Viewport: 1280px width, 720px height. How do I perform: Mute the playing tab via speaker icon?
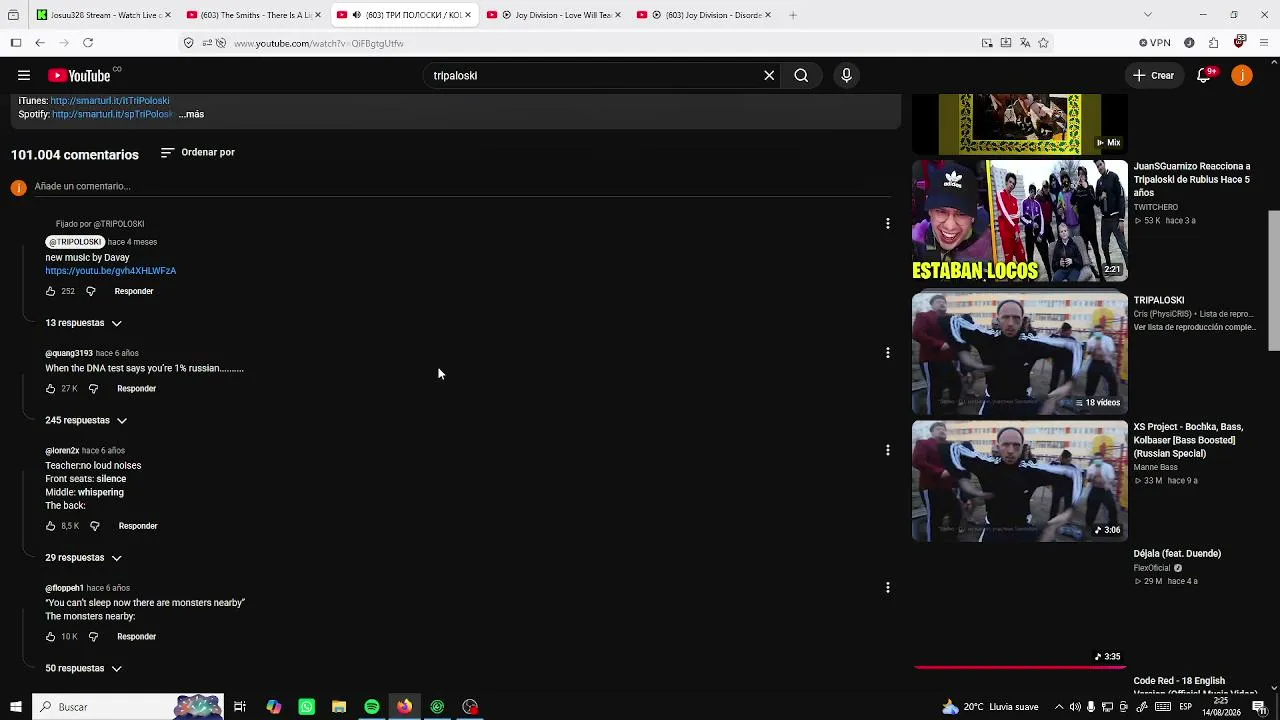357,15
